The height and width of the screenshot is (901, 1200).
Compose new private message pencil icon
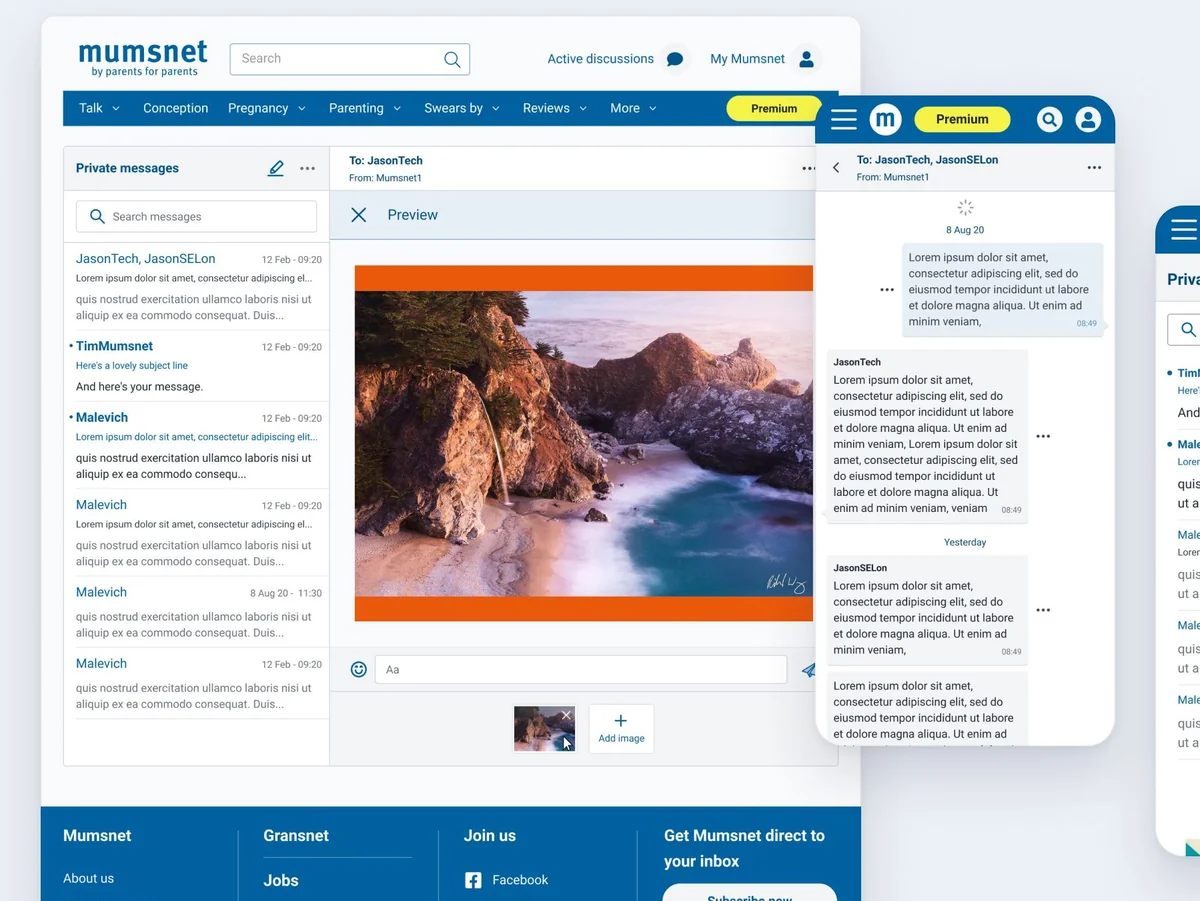click(x=276, y=168)
